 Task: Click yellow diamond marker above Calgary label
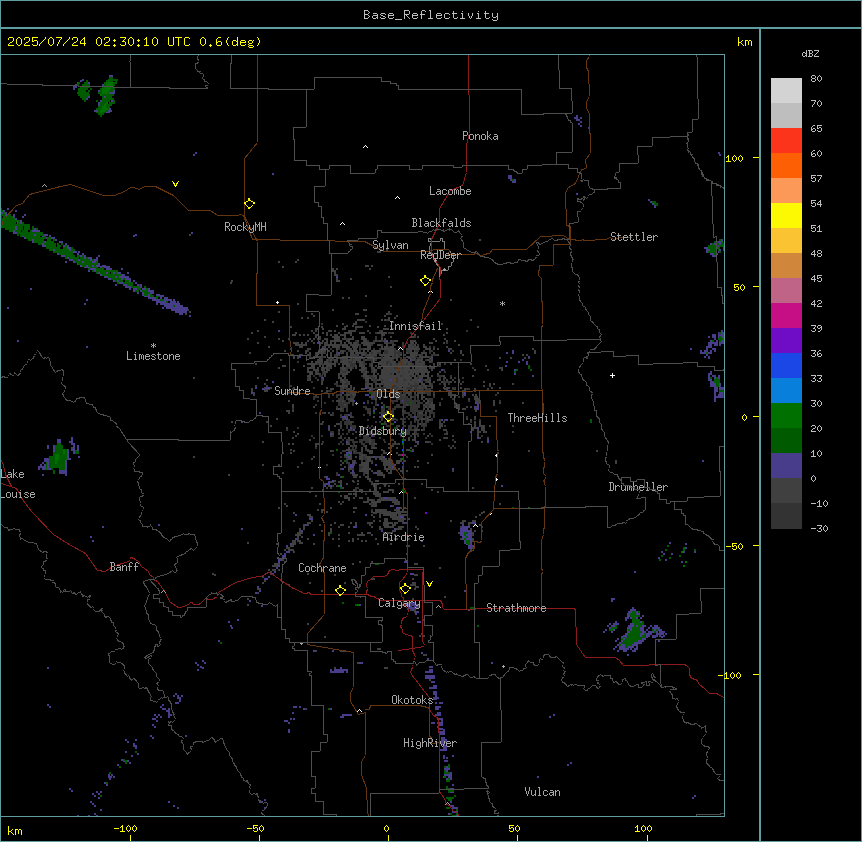click(x=405, y=589)
